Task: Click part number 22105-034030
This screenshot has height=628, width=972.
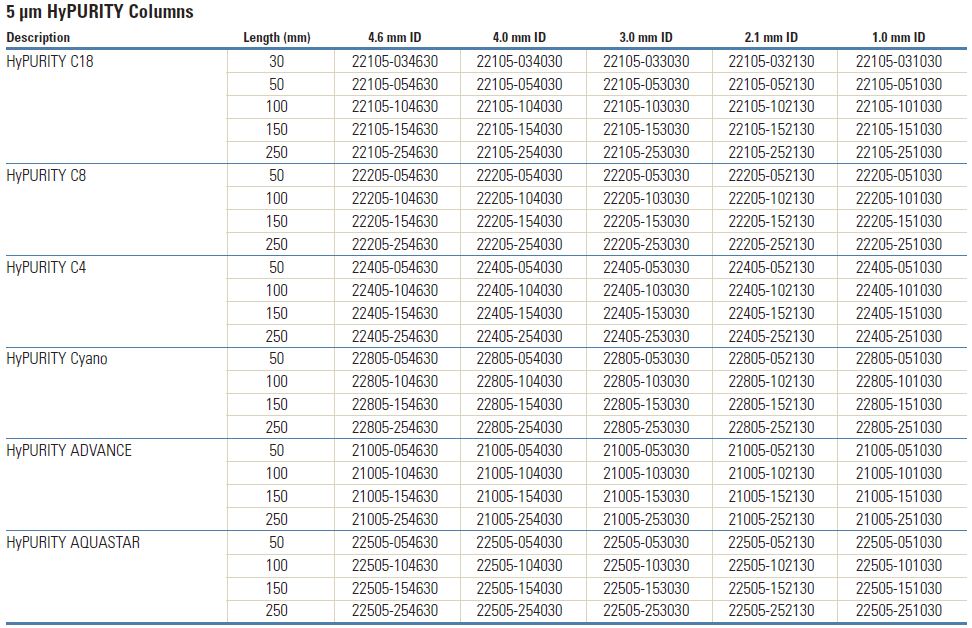Action: pos(519,61)
